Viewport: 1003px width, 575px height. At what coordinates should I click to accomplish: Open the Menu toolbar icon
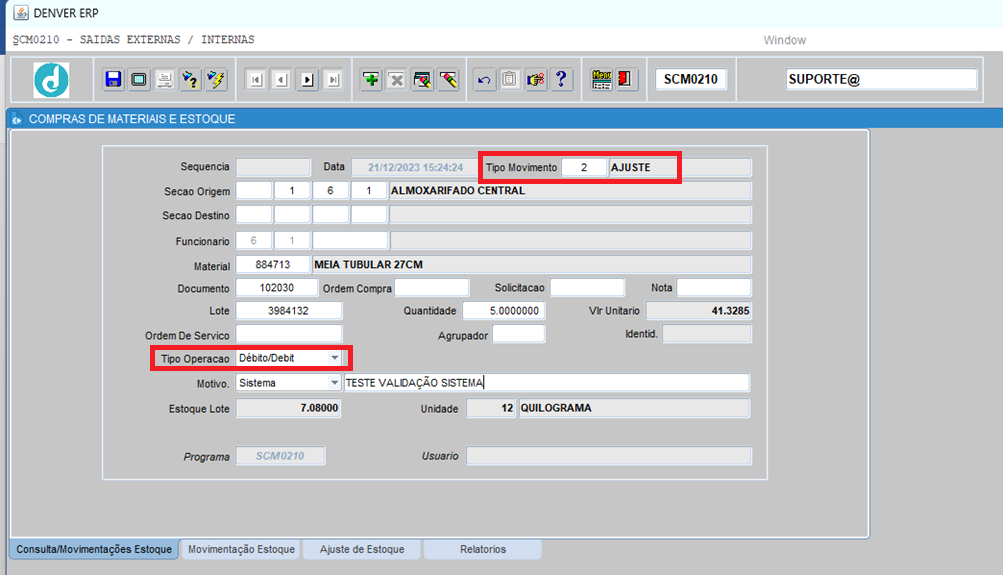(x=601, y=79)
